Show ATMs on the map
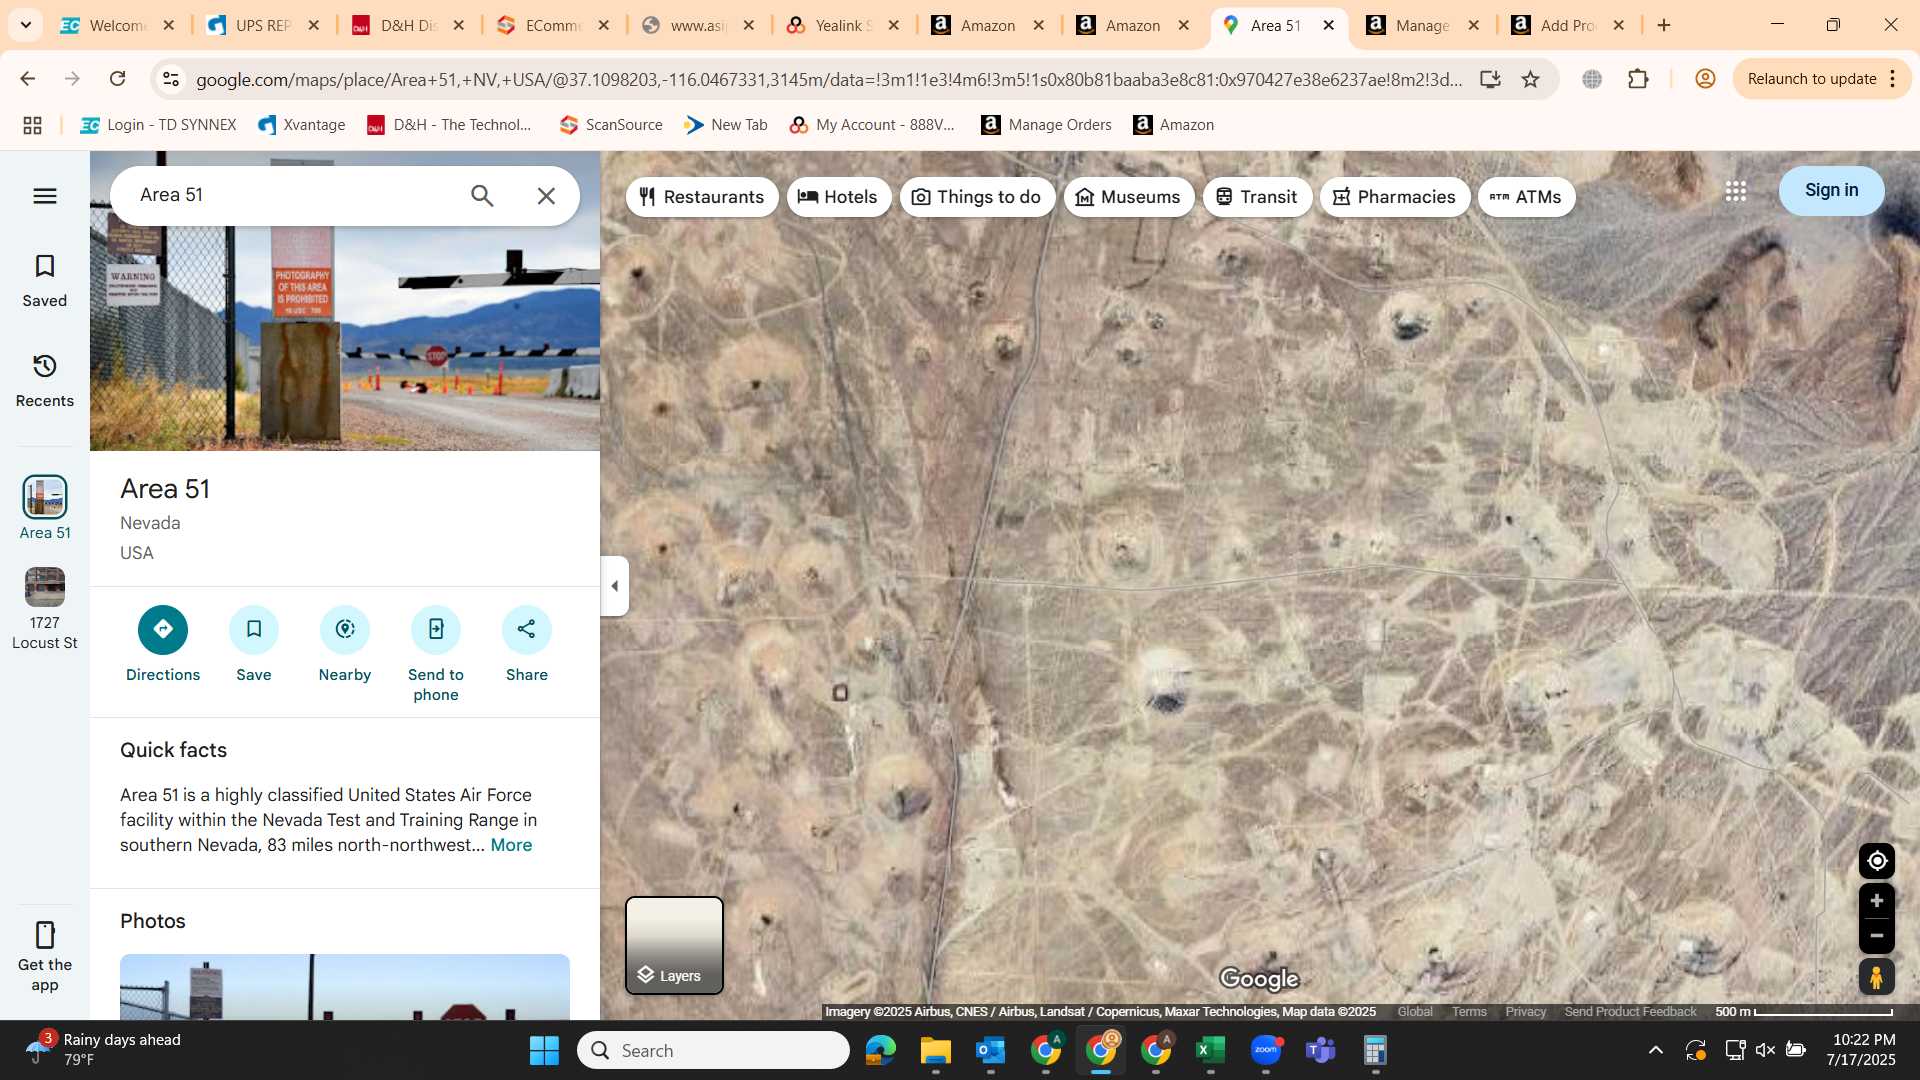1920x1080 pixels. [x=1527, y=197]
